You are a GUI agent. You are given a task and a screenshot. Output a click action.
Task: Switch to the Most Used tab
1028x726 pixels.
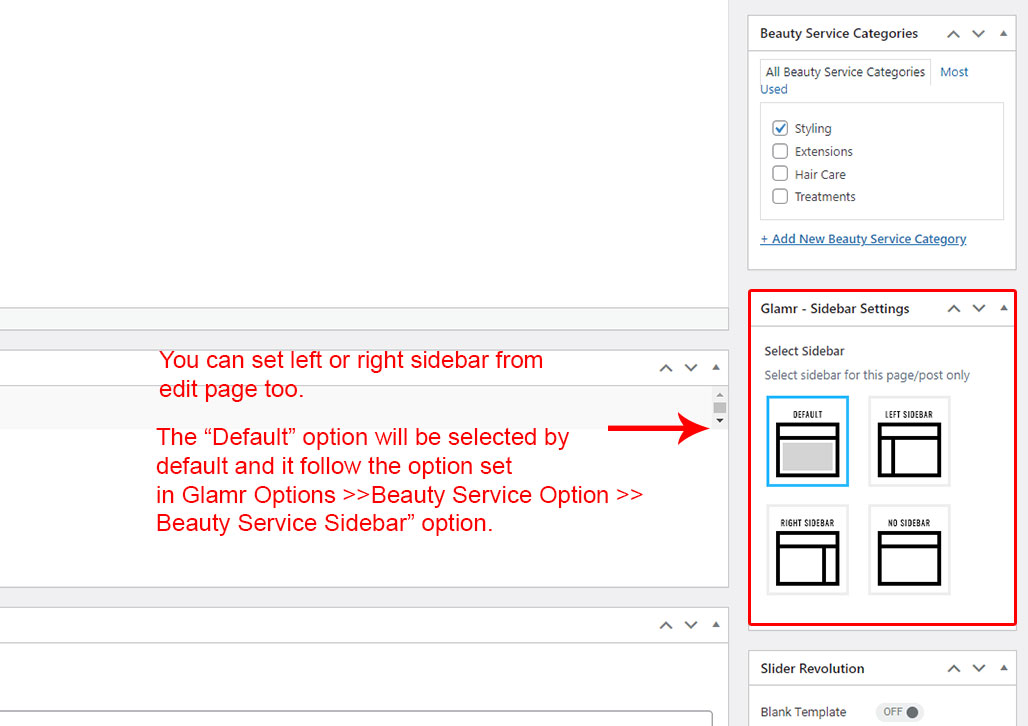point(954,71)
